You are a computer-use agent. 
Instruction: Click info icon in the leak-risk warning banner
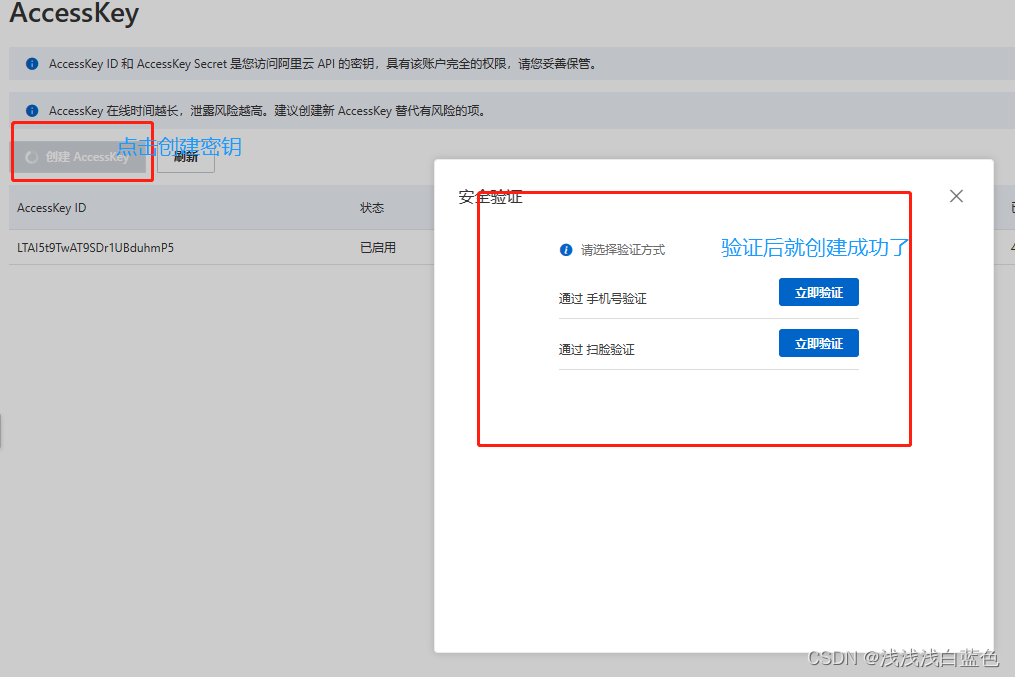[32, 111]
